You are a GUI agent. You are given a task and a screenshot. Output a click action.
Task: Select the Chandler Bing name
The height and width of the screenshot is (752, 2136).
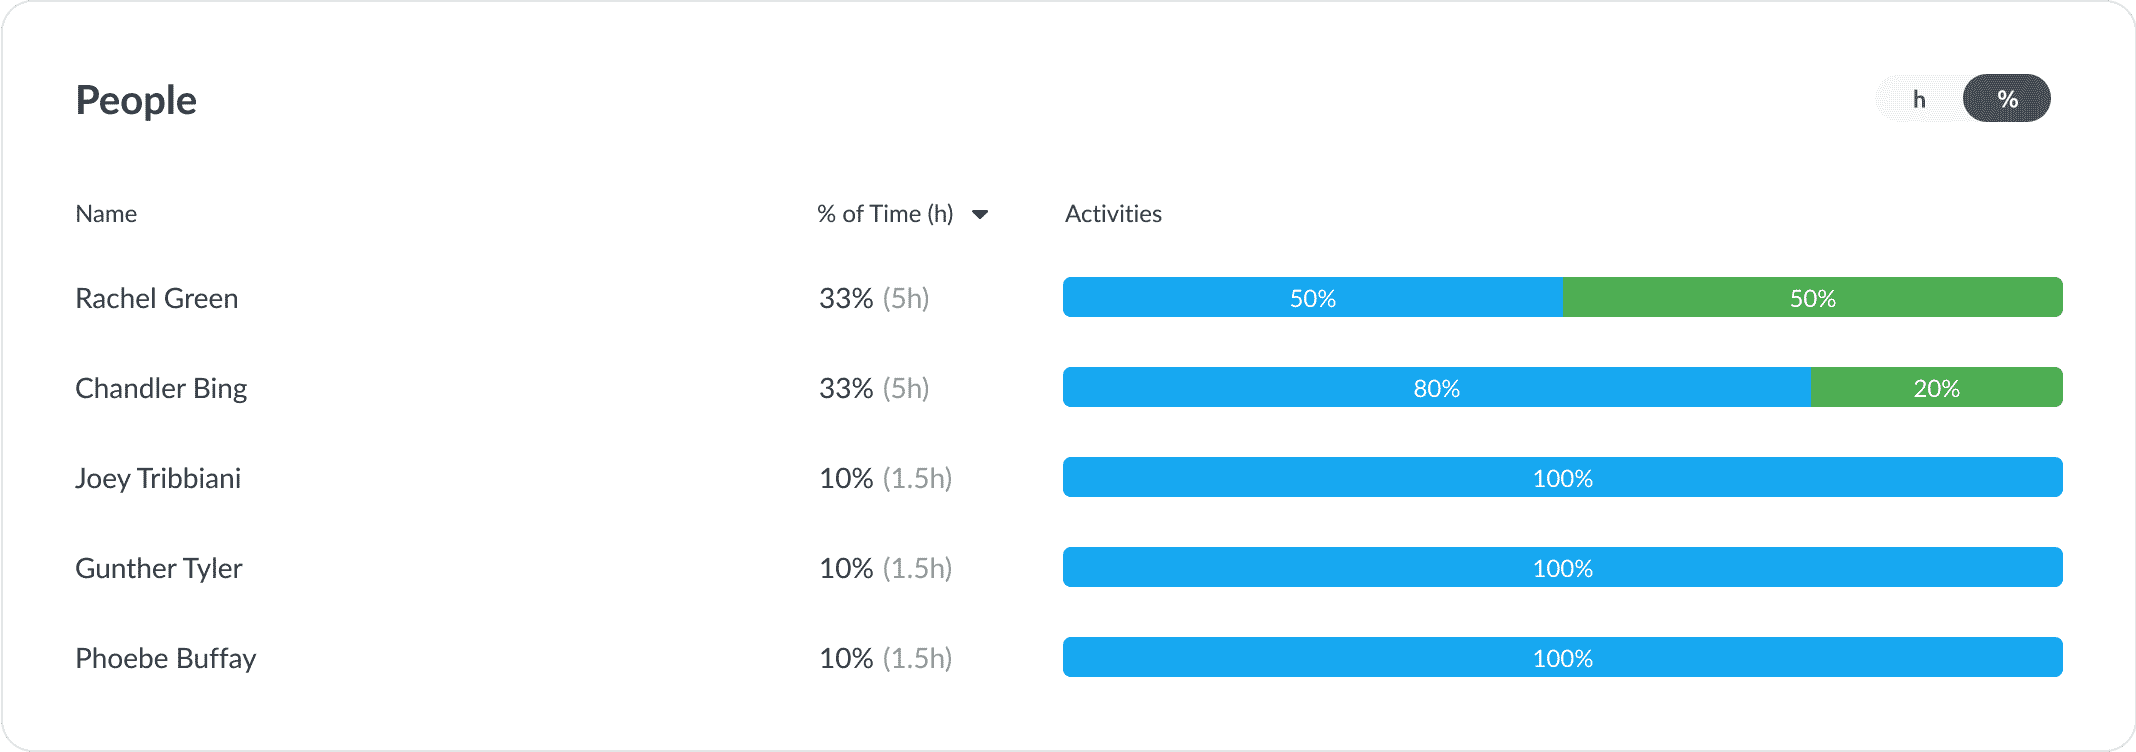161,389
